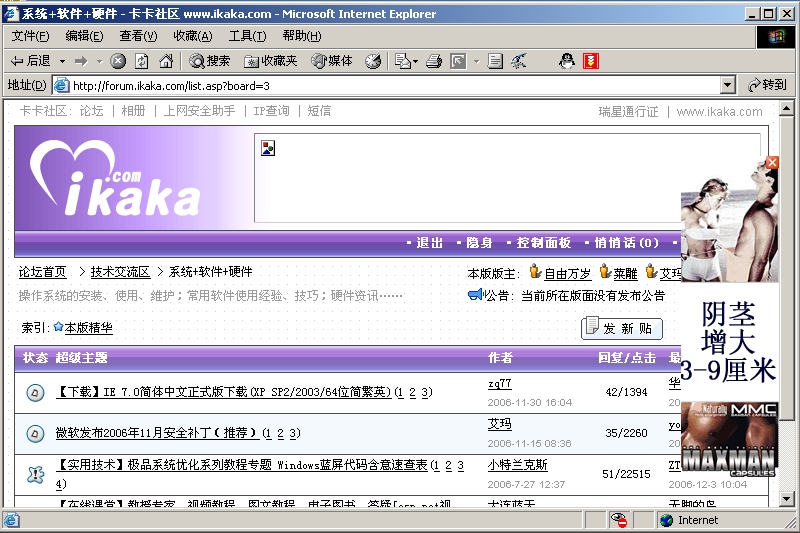This screenshot has height=533, width=800.
Task: Open the 悄悄话(0) messages link
Action: [x=627, y=243]
